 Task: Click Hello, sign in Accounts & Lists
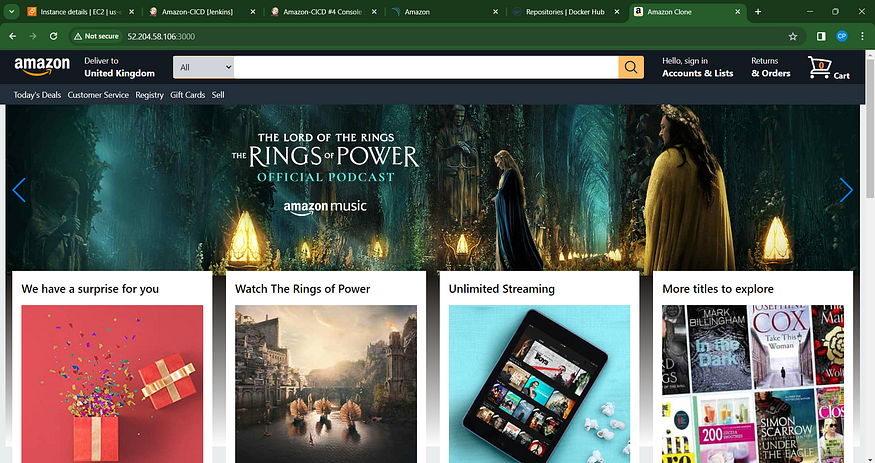[698, 67]
